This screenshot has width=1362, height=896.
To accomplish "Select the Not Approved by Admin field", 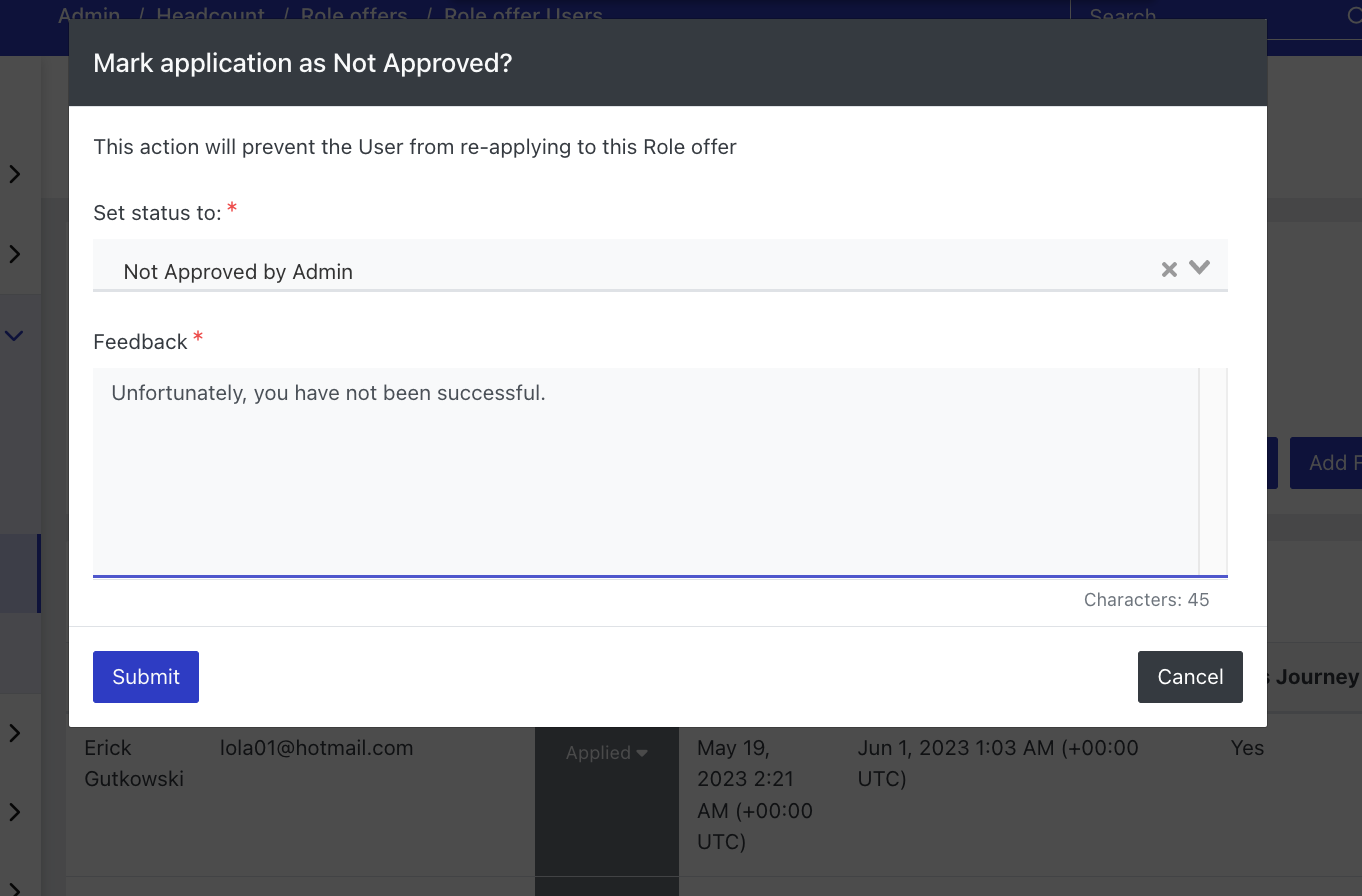I will (x=660, y=265).
